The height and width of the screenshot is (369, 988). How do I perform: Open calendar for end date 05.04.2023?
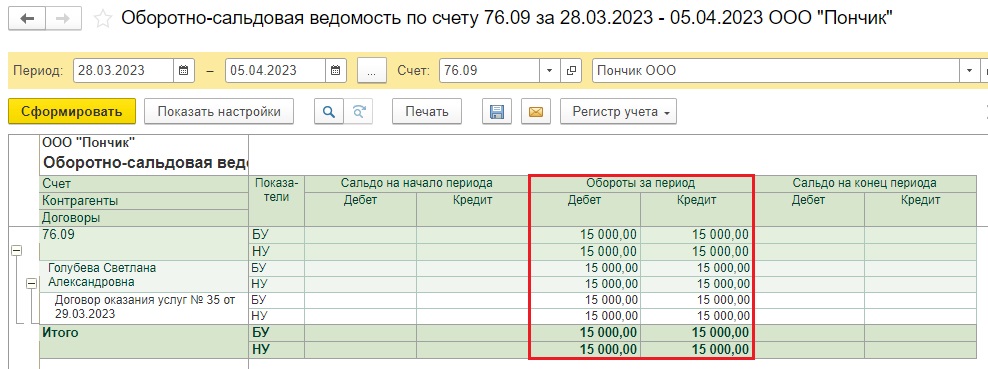click(335, 71)
